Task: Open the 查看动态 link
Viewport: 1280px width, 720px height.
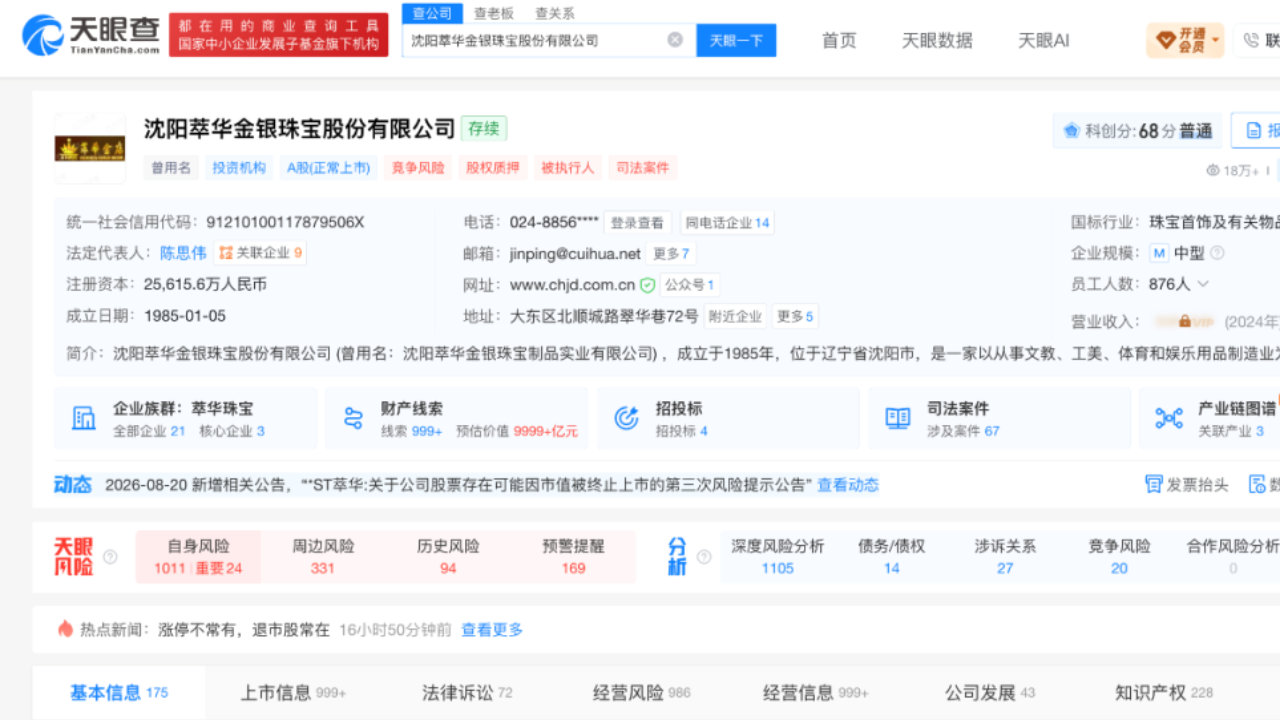Action: pos(848,485)
